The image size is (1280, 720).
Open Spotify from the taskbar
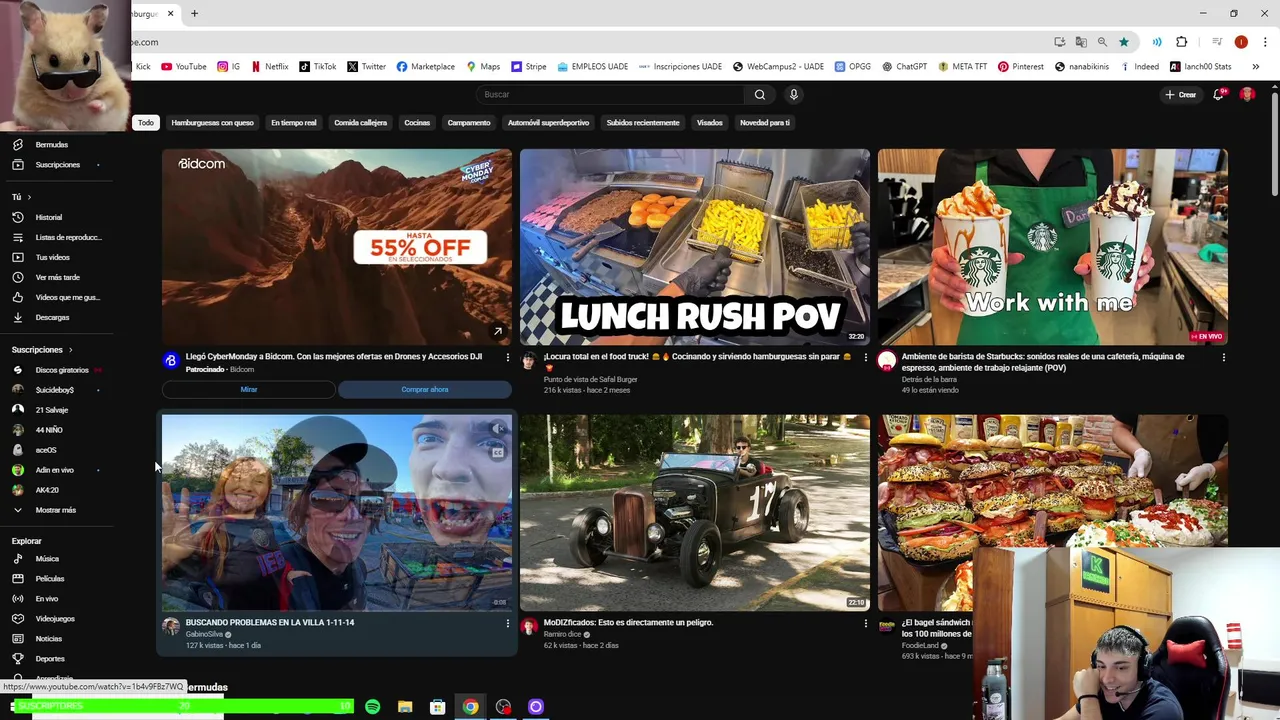tap(372, 707)
